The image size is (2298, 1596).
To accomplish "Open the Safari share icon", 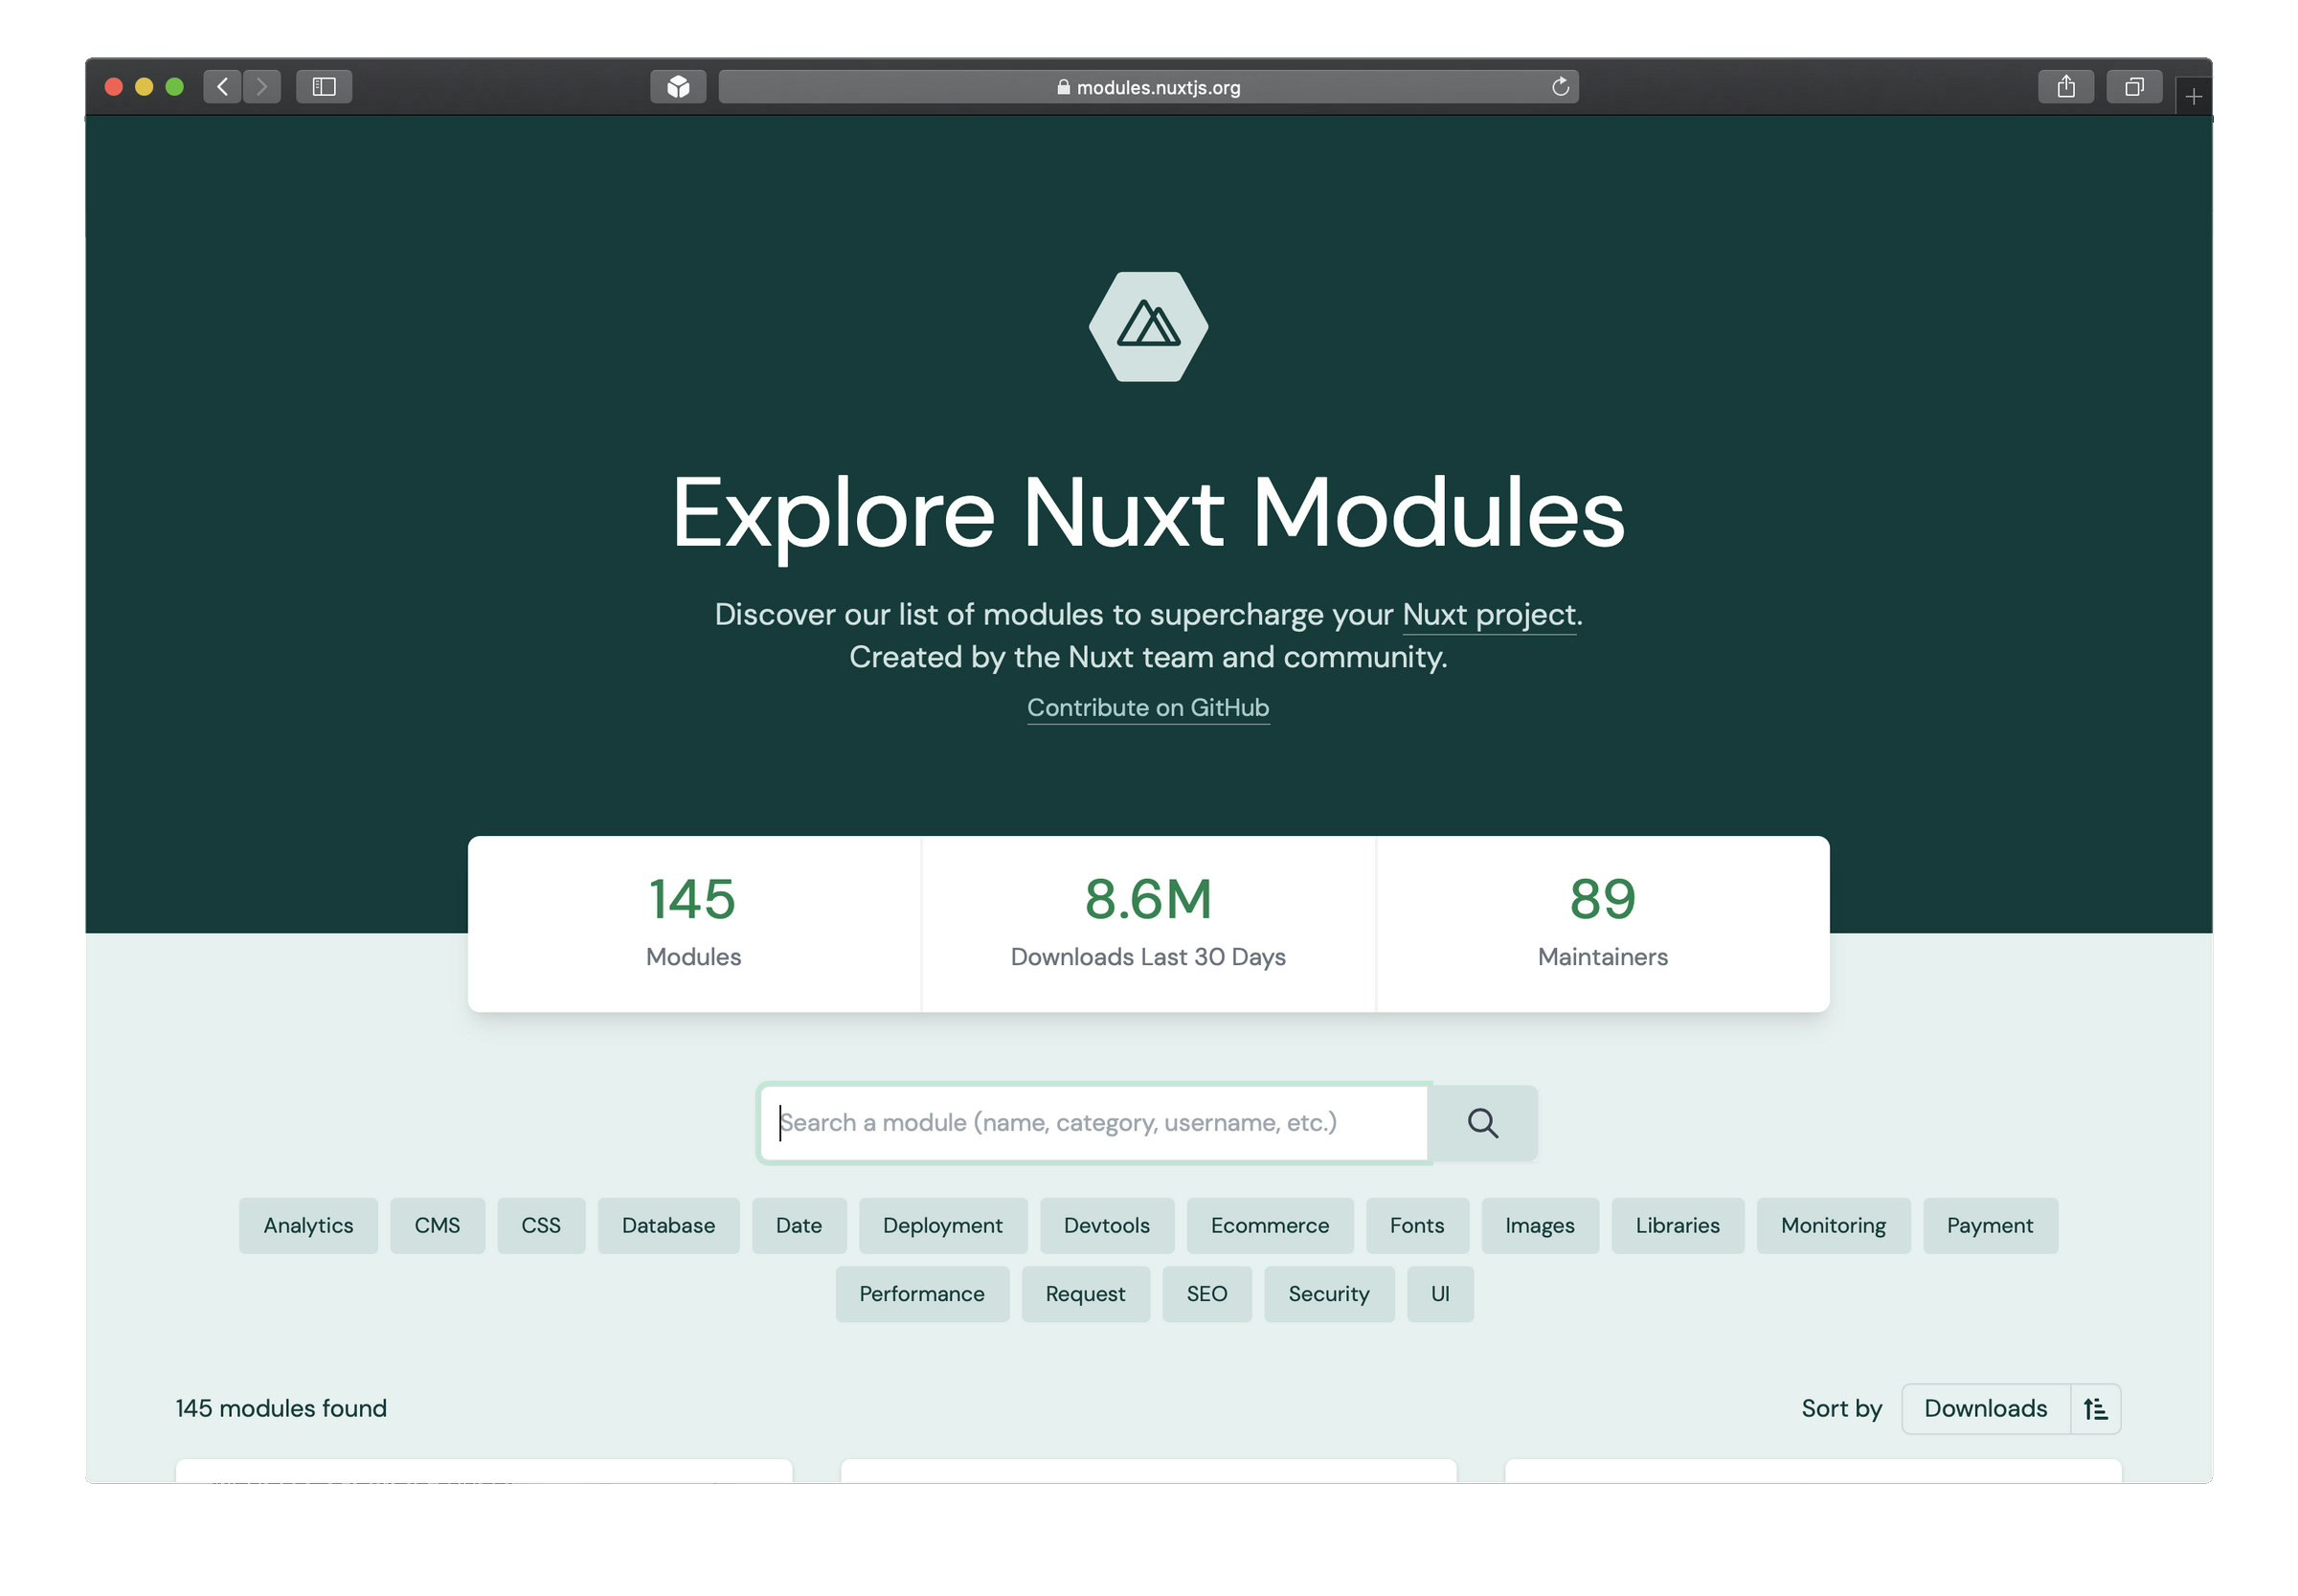I will [x=2065, y=87].
